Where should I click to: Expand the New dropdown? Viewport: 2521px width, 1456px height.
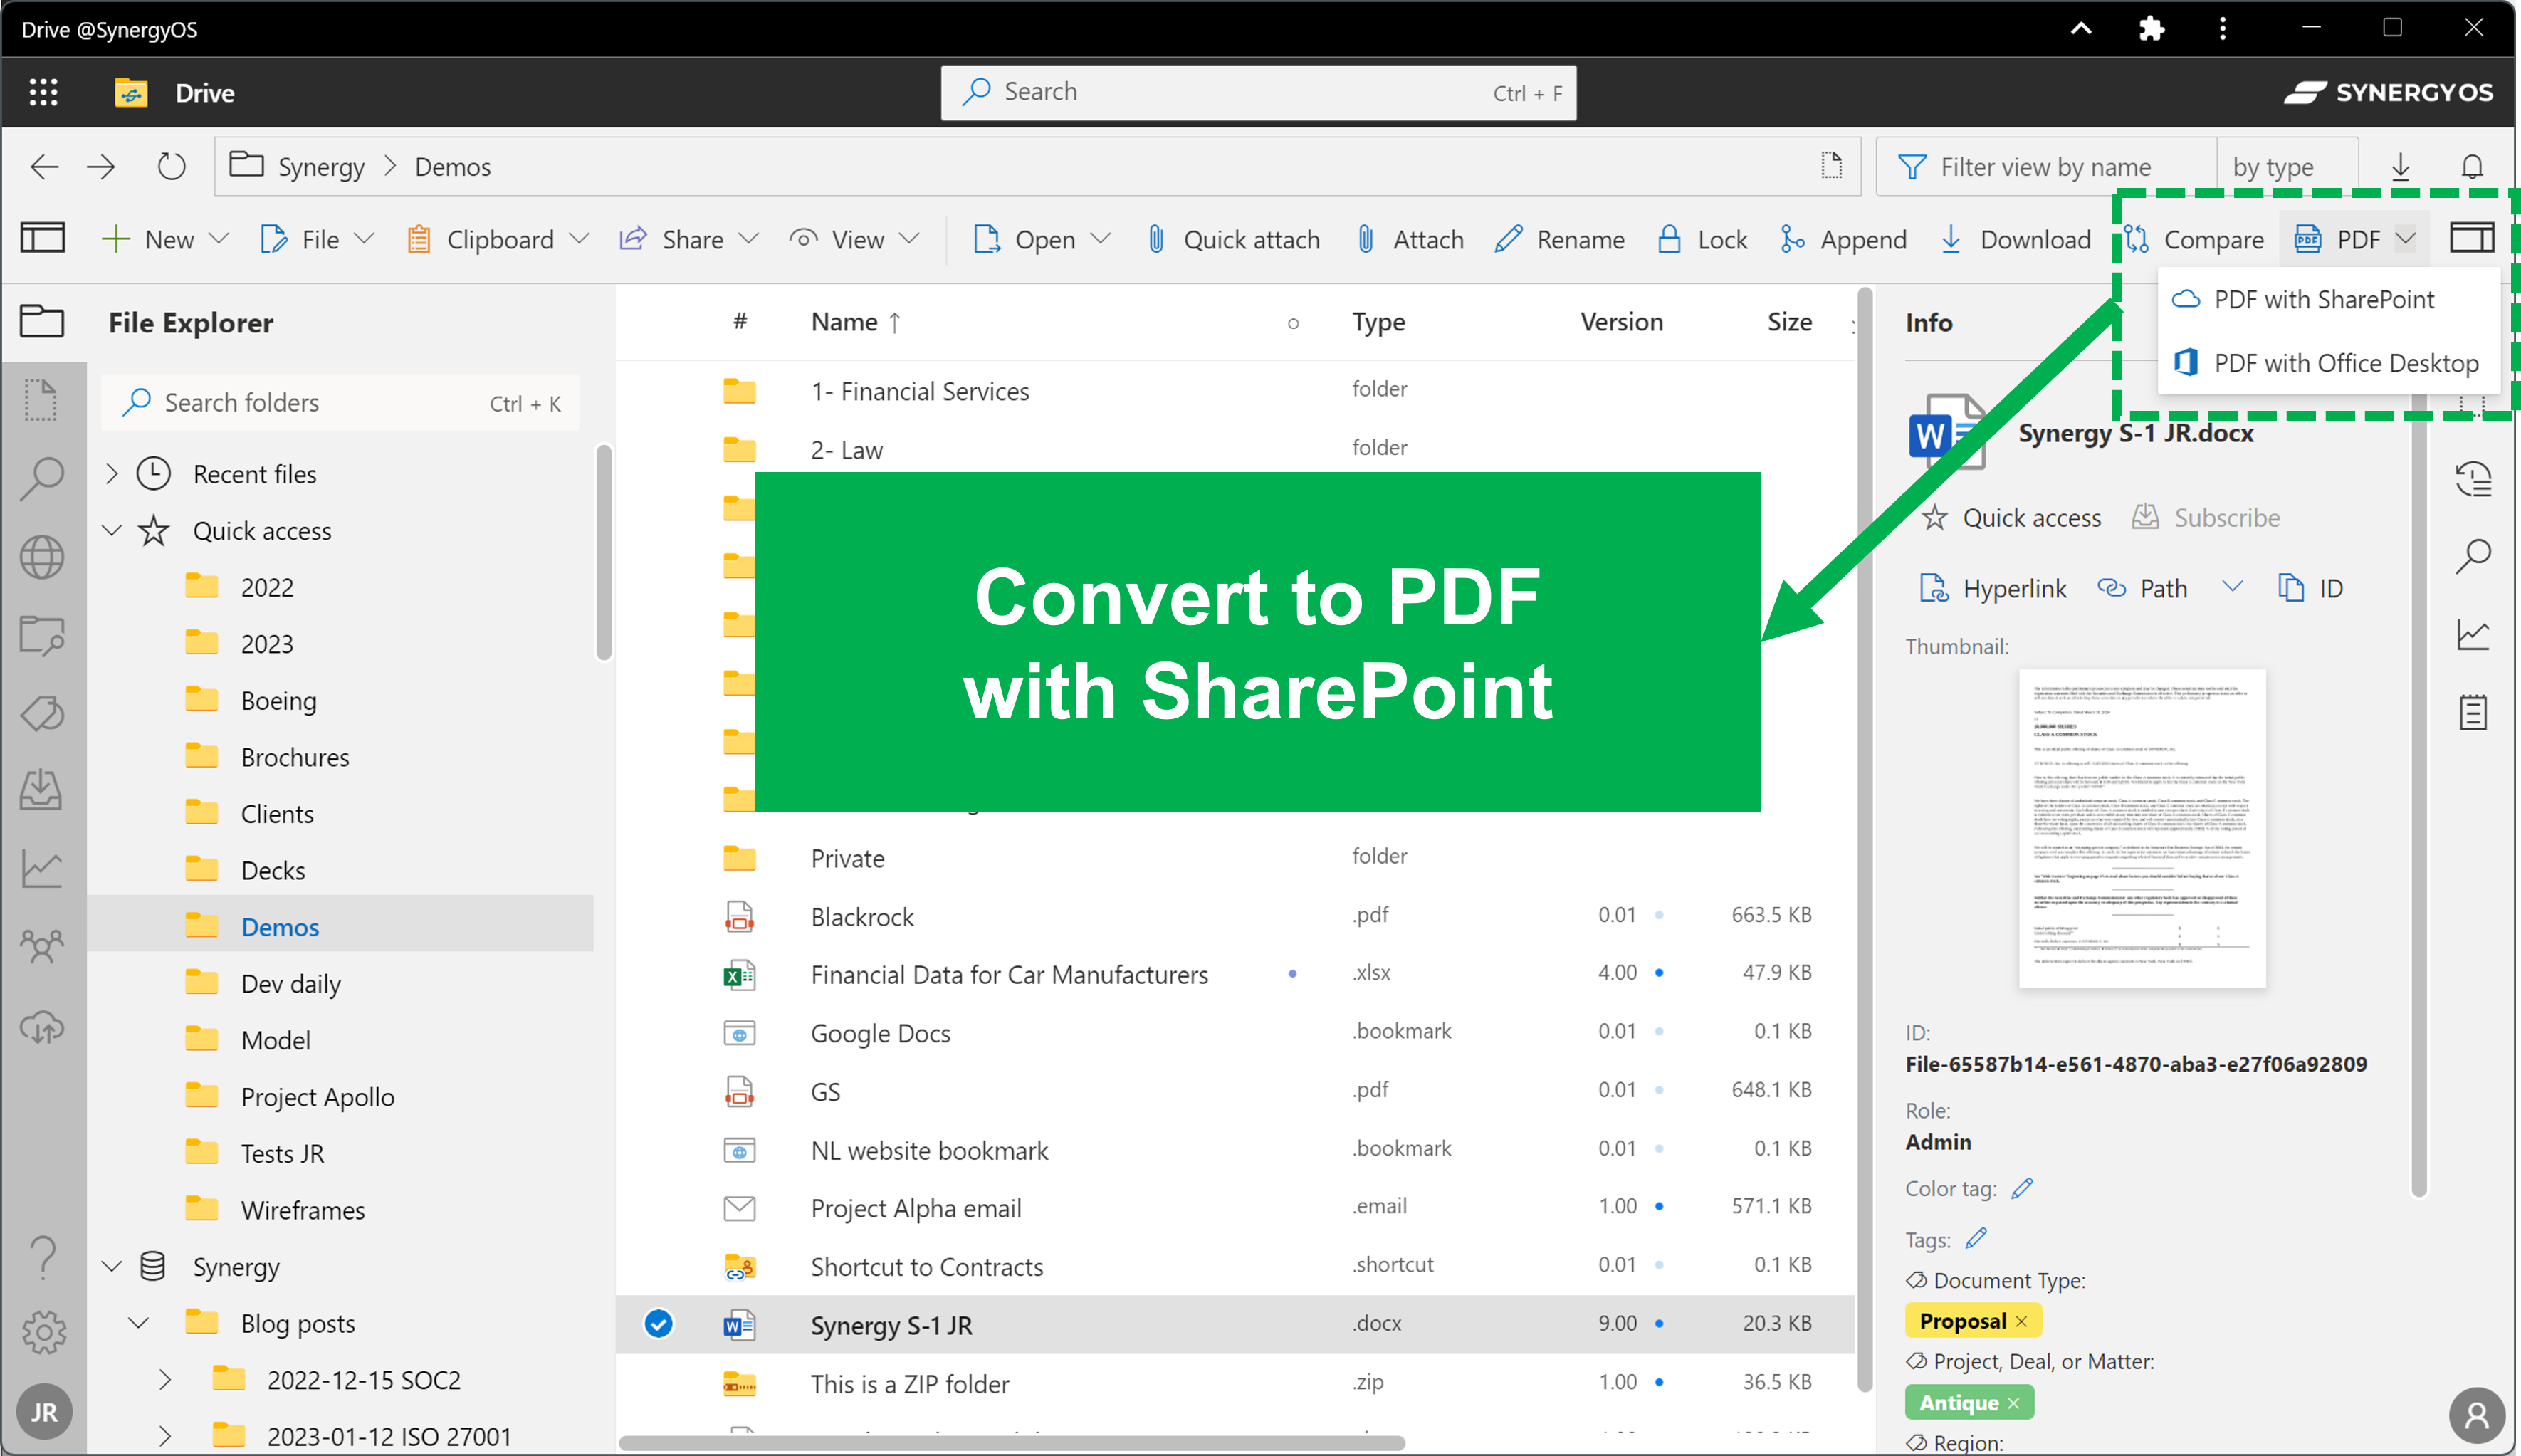click(220, 239)
